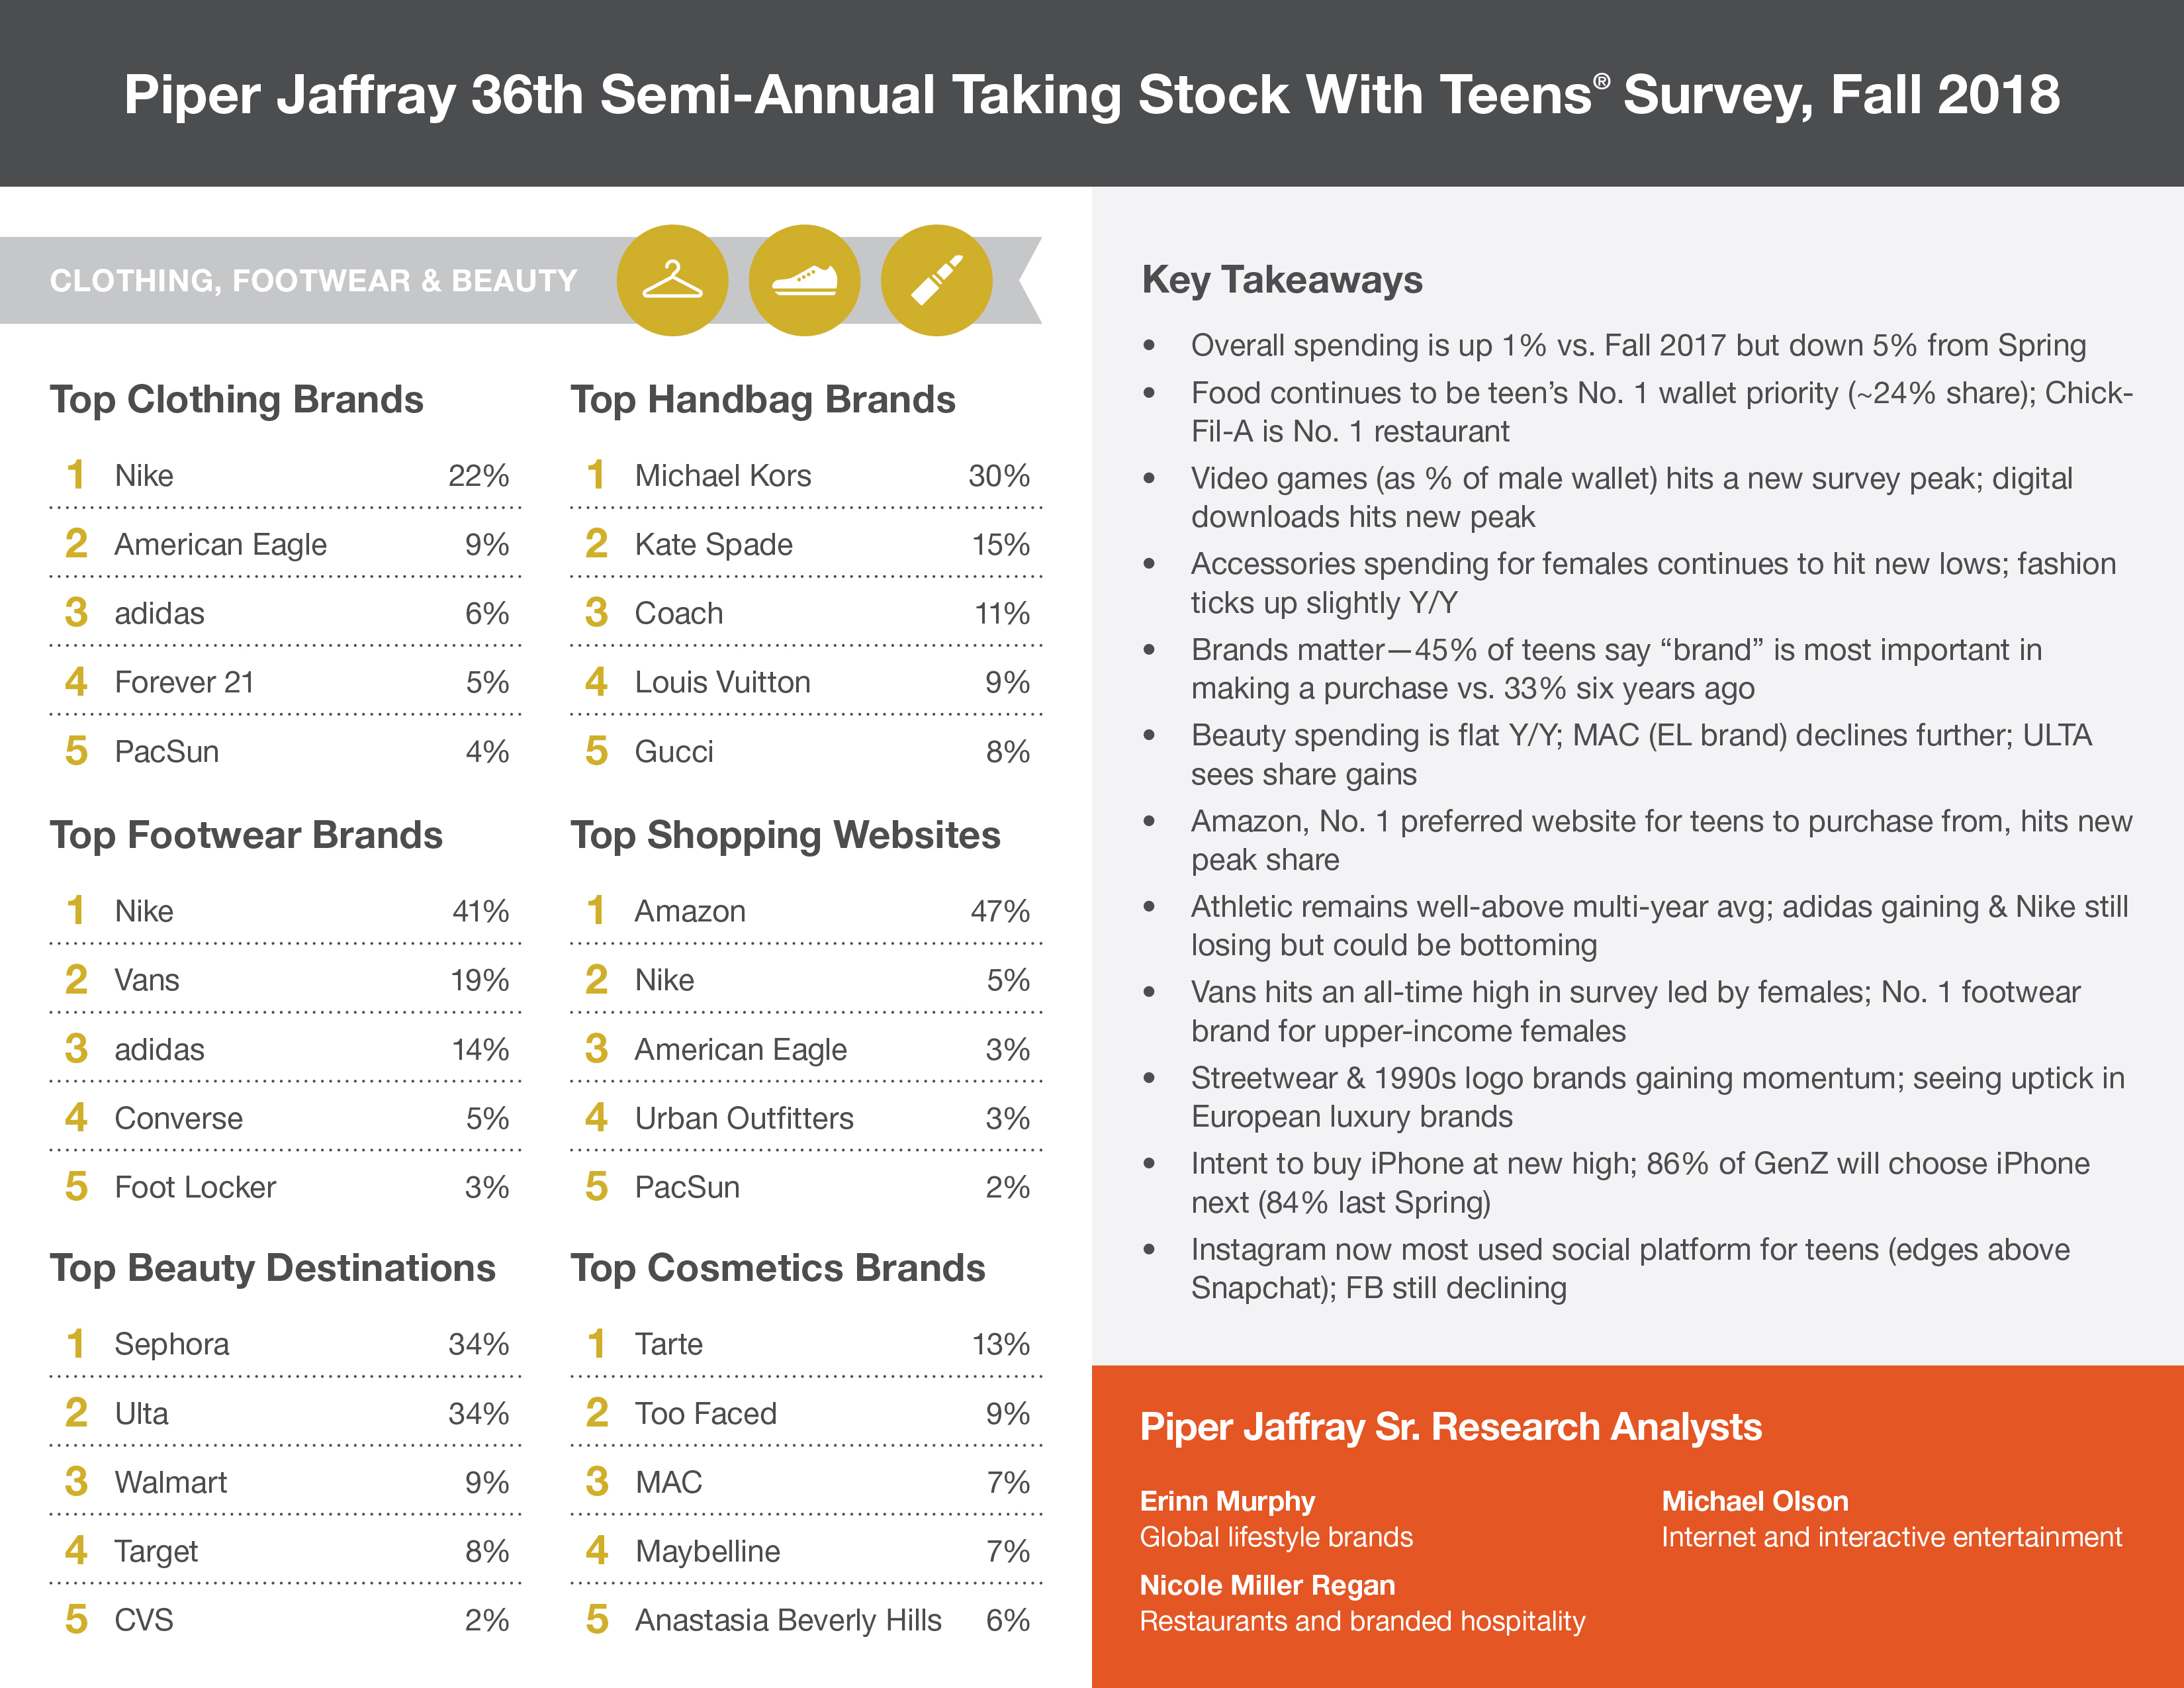The image size is (2184, 1688).
Task: Click the survey title in header
Action: point(1092,95)
